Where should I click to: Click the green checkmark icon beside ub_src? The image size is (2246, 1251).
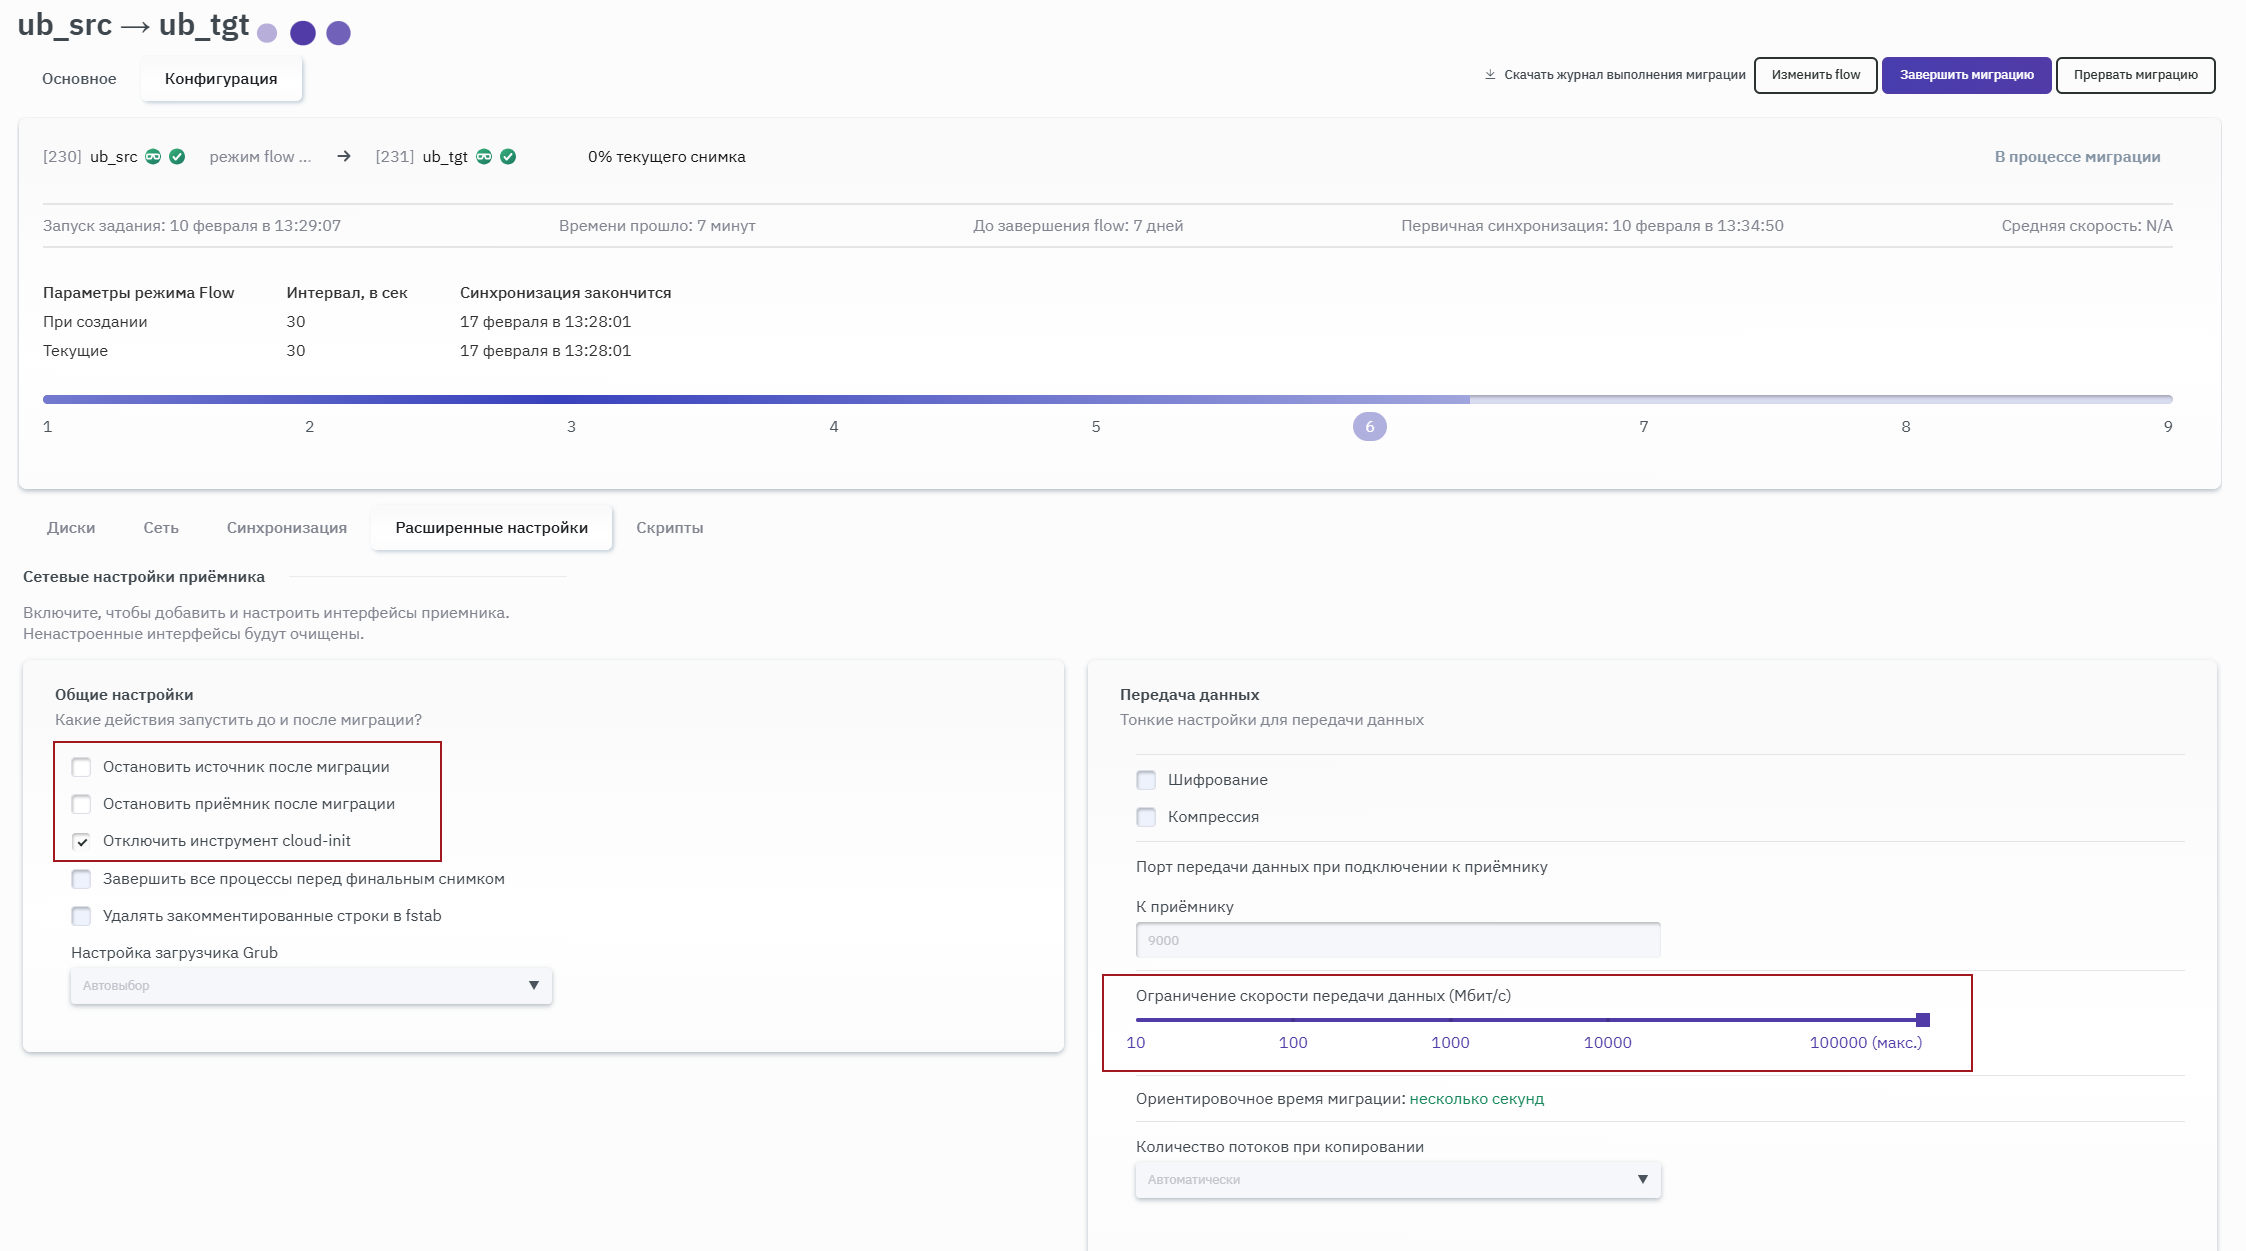coord(177,157)
